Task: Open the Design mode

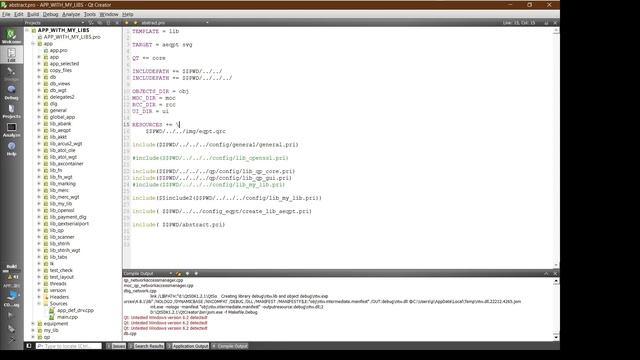Action: pyautogui.click(x=11, y=73)
